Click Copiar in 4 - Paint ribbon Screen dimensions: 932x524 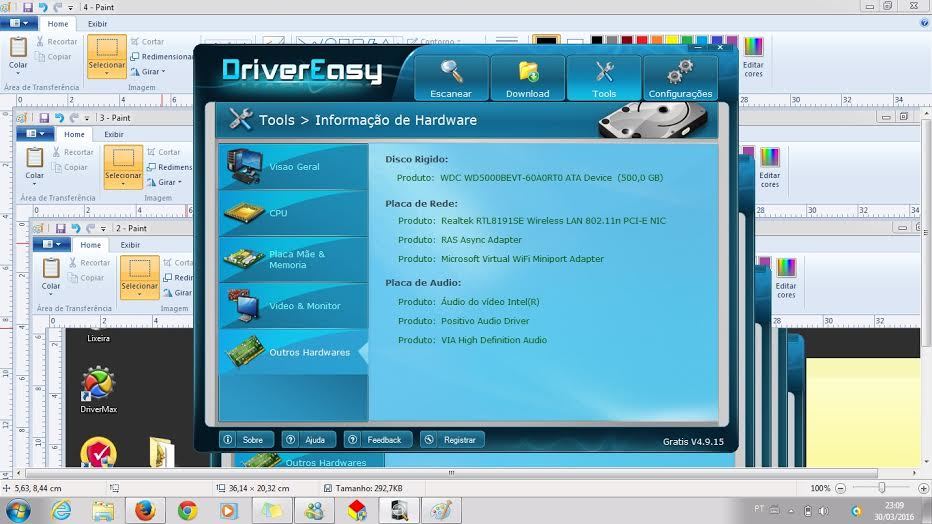pyautogui.click(x=53, y=56)
